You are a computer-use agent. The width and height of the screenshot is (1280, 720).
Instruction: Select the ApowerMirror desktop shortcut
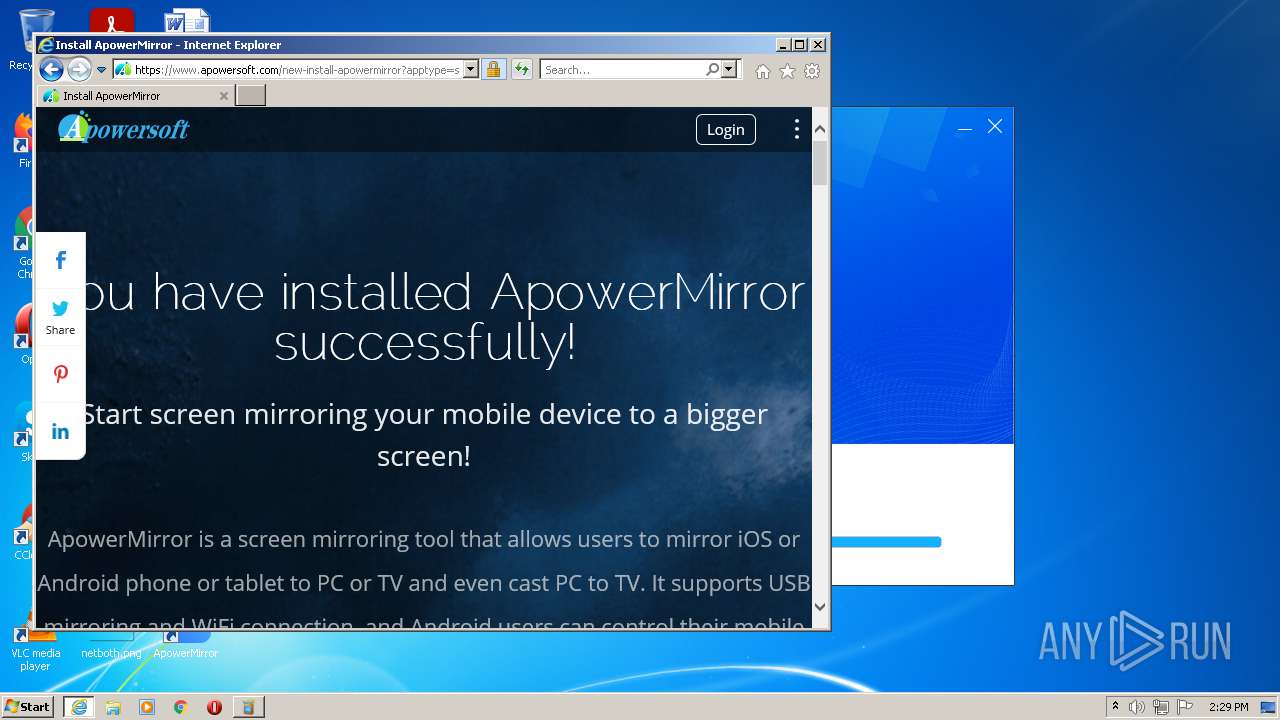pos(185,645)
